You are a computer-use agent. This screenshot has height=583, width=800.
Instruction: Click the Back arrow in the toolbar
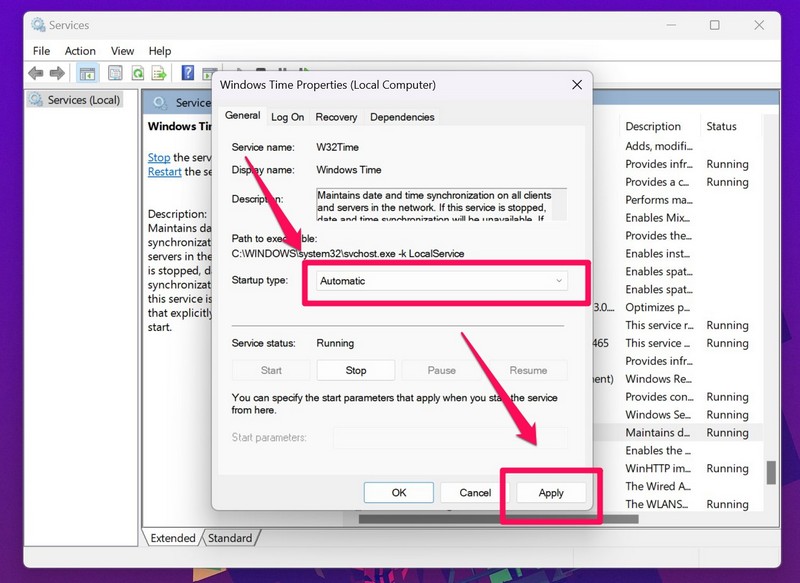coord(34,72)
